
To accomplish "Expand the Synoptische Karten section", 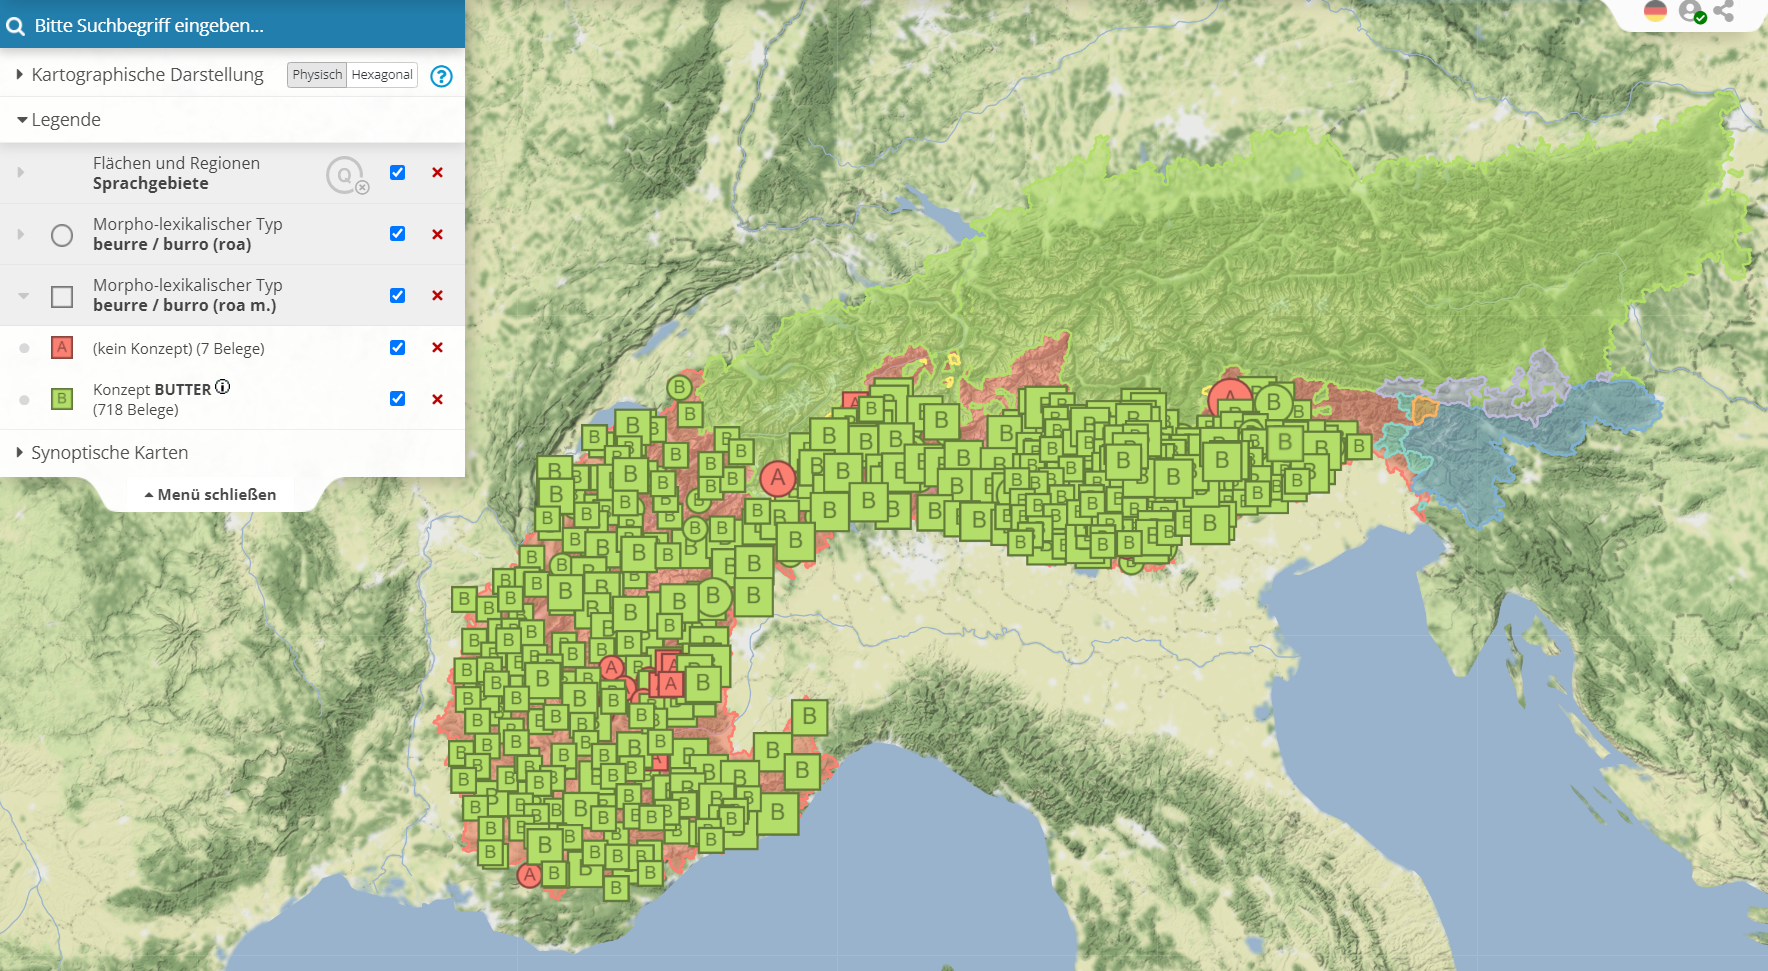I will pyautogui.click(x=102, y=453).
